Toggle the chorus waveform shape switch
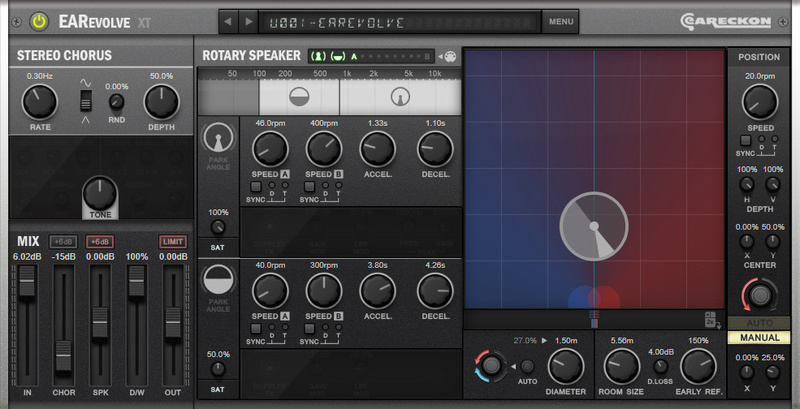800x409 pixels. [x=87, y=101]
